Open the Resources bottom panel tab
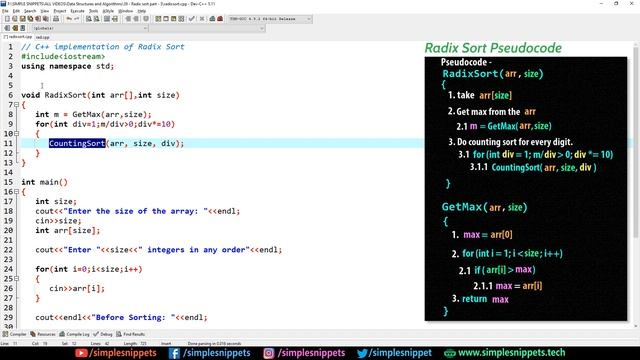The height and width of the screenshot is (360, 640). coord(43,334)
